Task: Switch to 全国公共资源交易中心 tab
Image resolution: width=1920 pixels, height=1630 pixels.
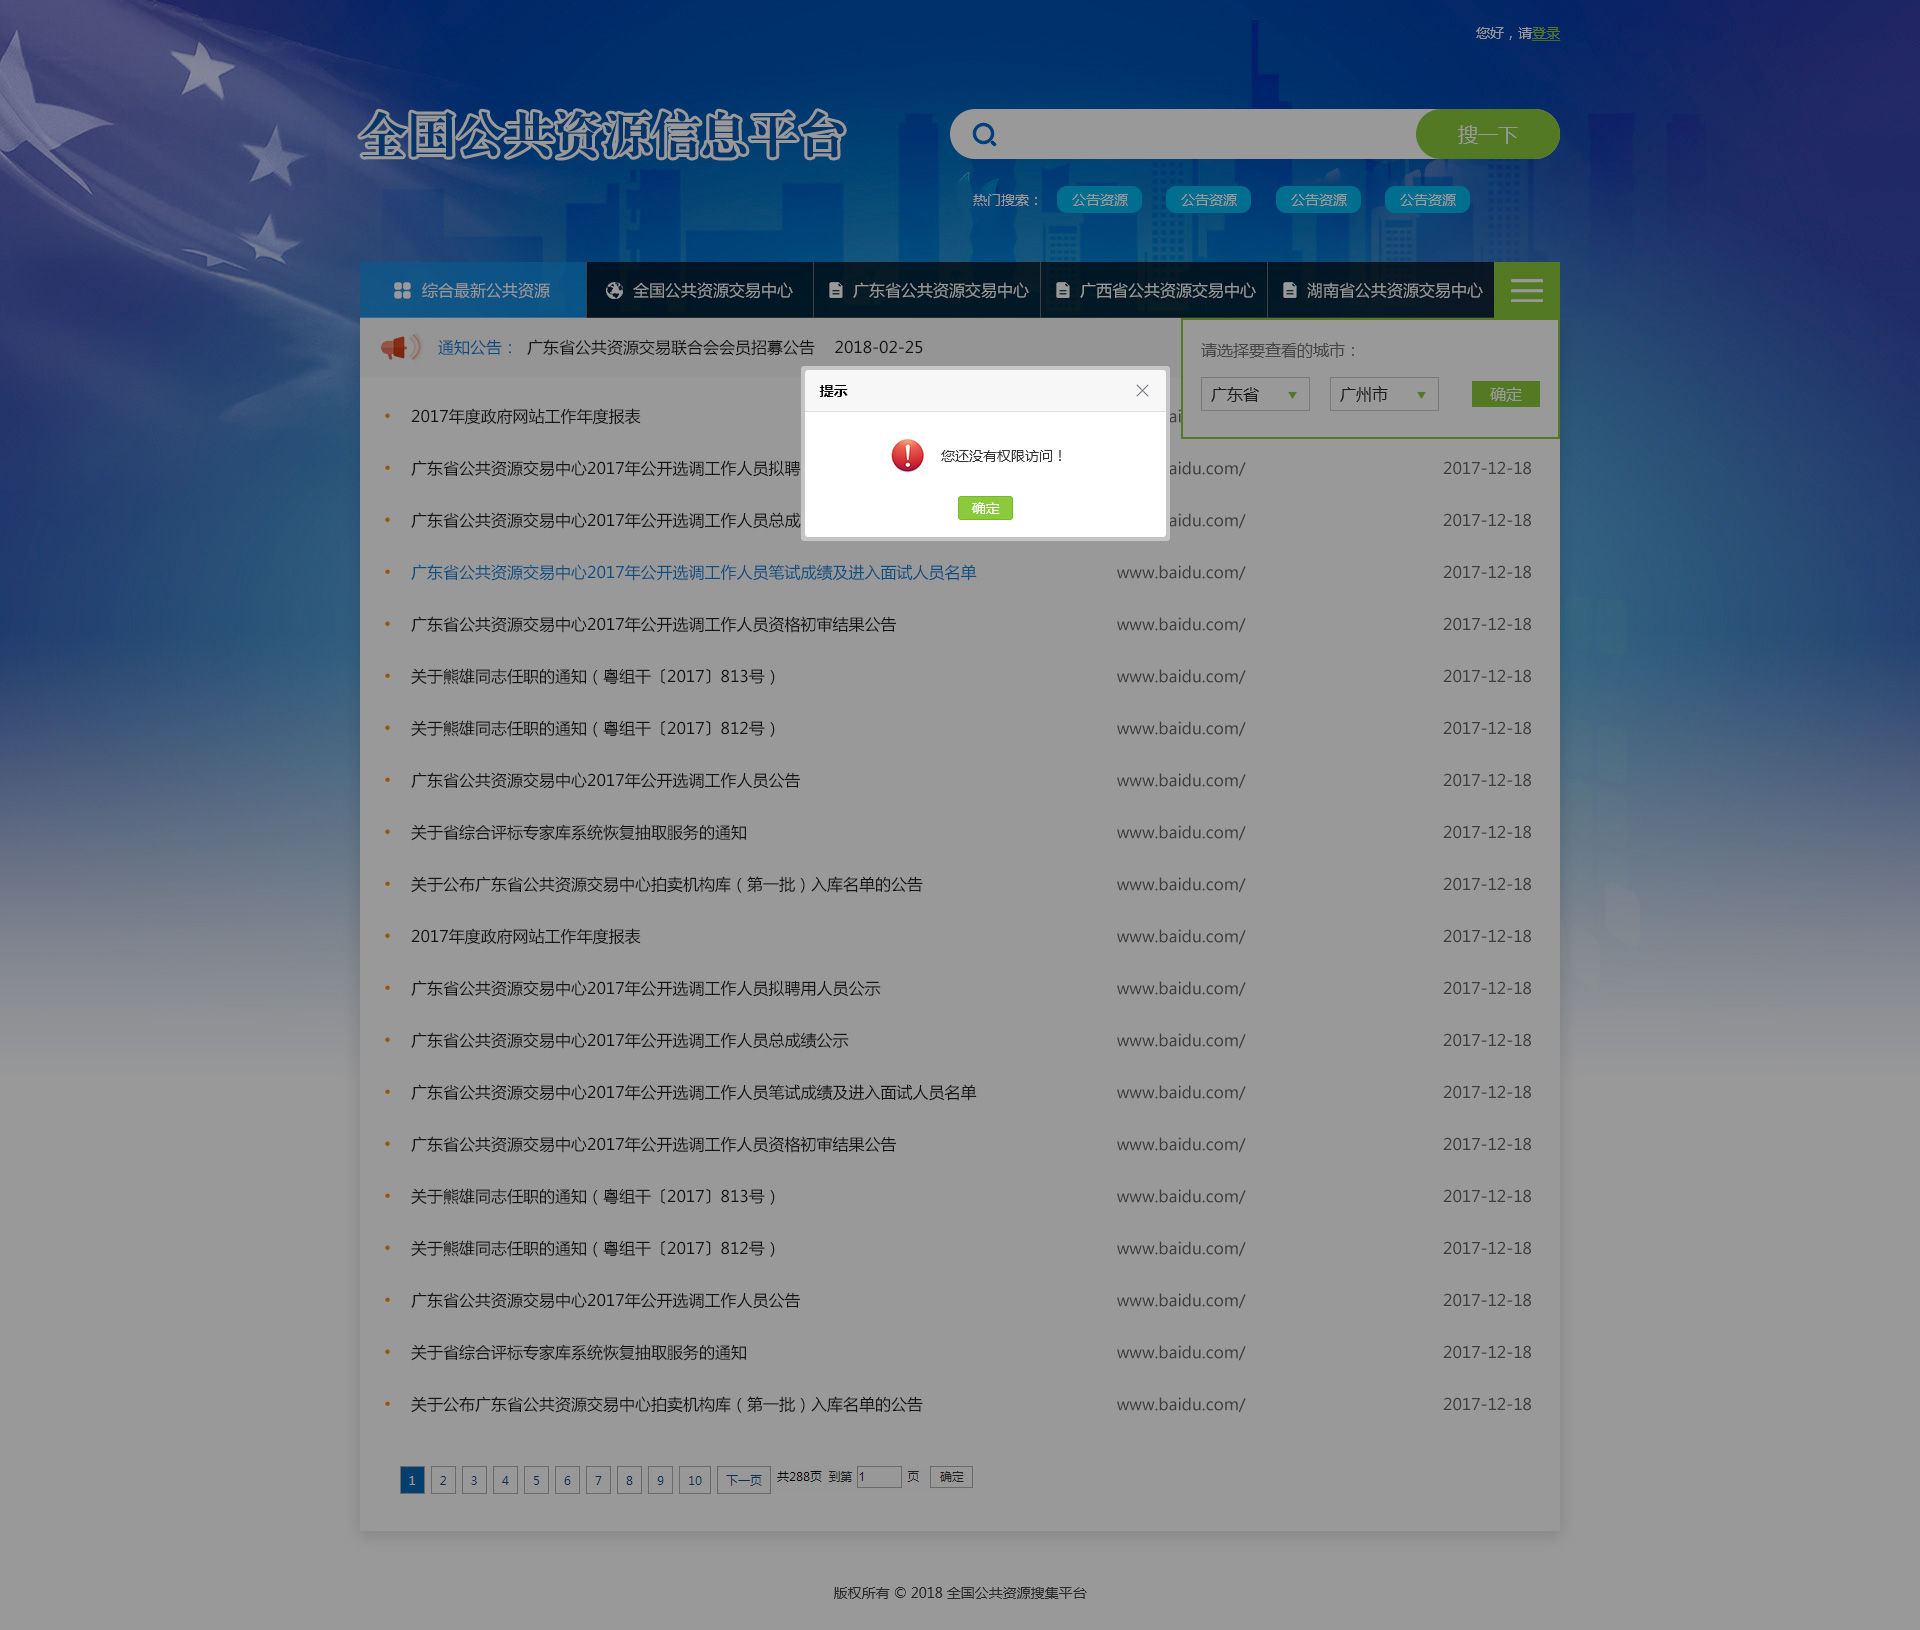Action: tap(712, 291)
